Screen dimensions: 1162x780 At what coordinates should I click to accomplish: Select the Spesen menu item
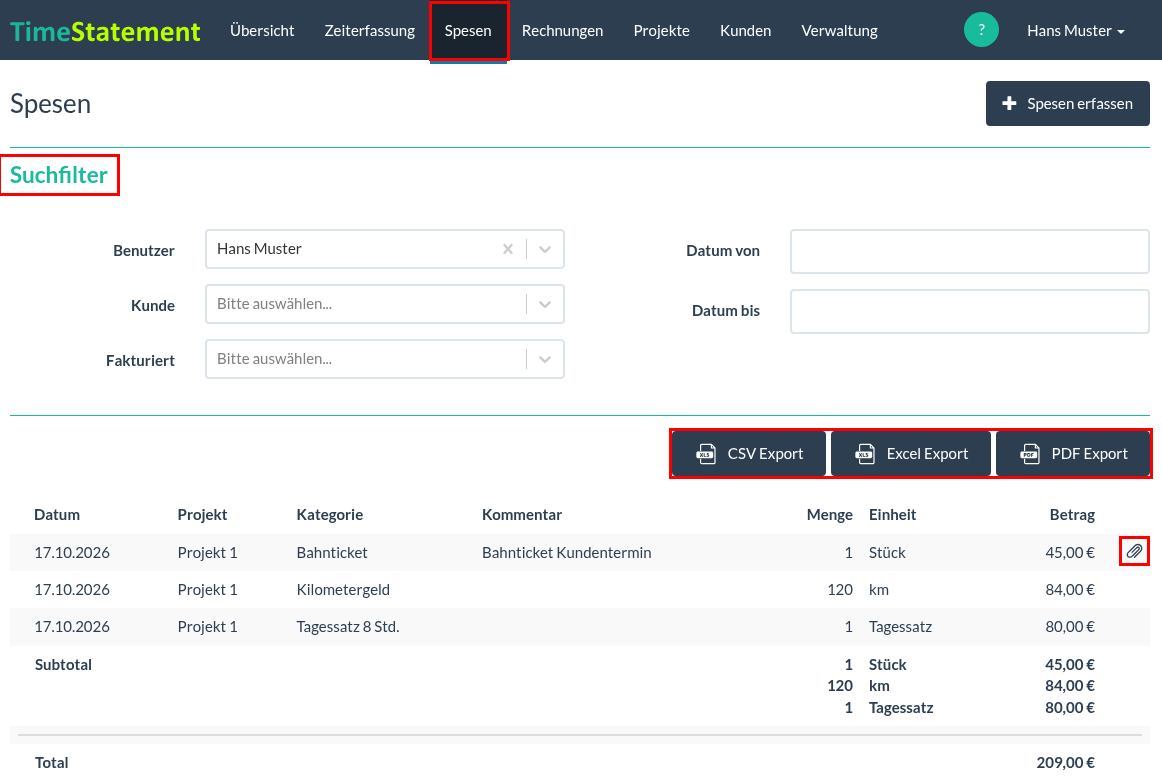pos(468,30)
